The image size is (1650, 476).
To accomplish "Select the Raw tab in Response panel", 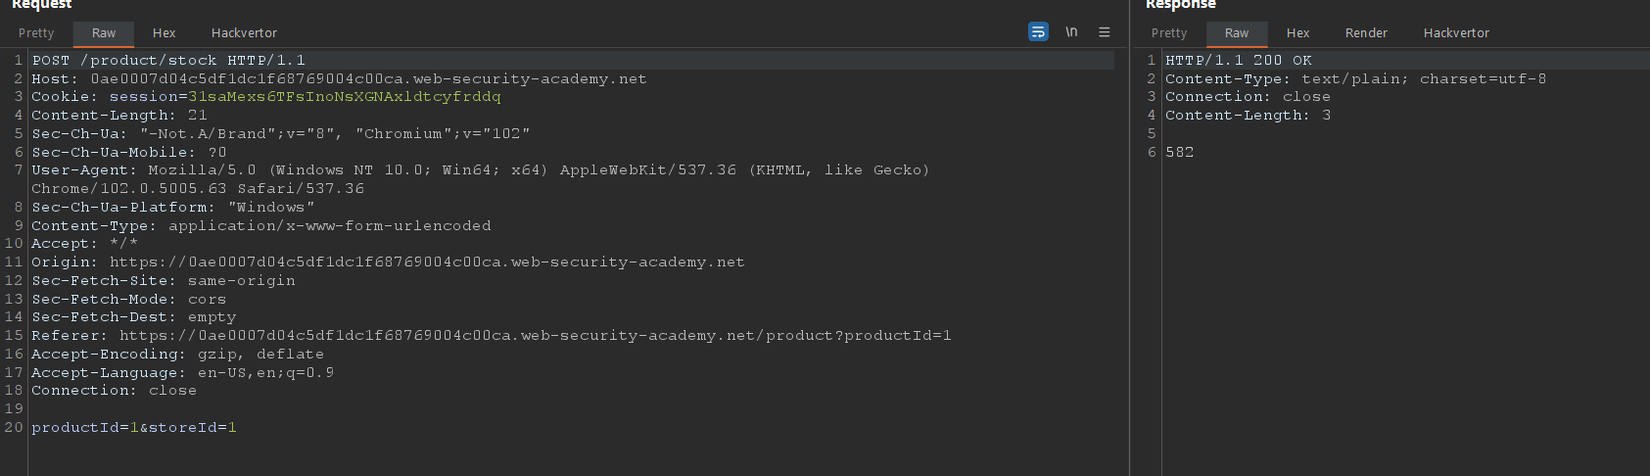I will click(1237, 33).
